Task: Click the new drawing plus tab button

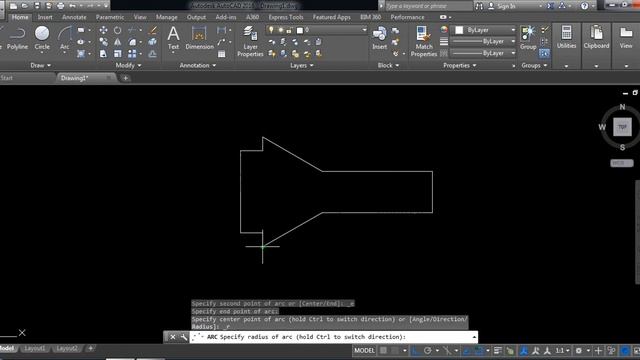Action: (126, 78)
